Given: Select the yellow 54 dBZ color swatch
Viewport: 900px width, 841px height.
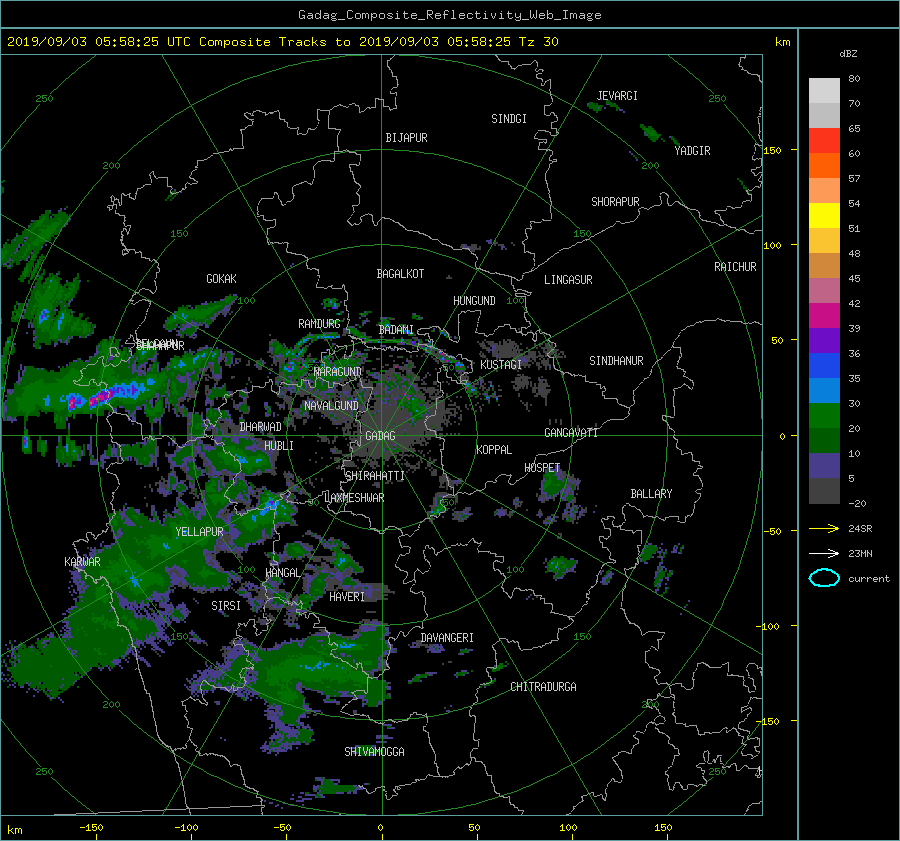Looking at the screenshot, I should [824, 215].
